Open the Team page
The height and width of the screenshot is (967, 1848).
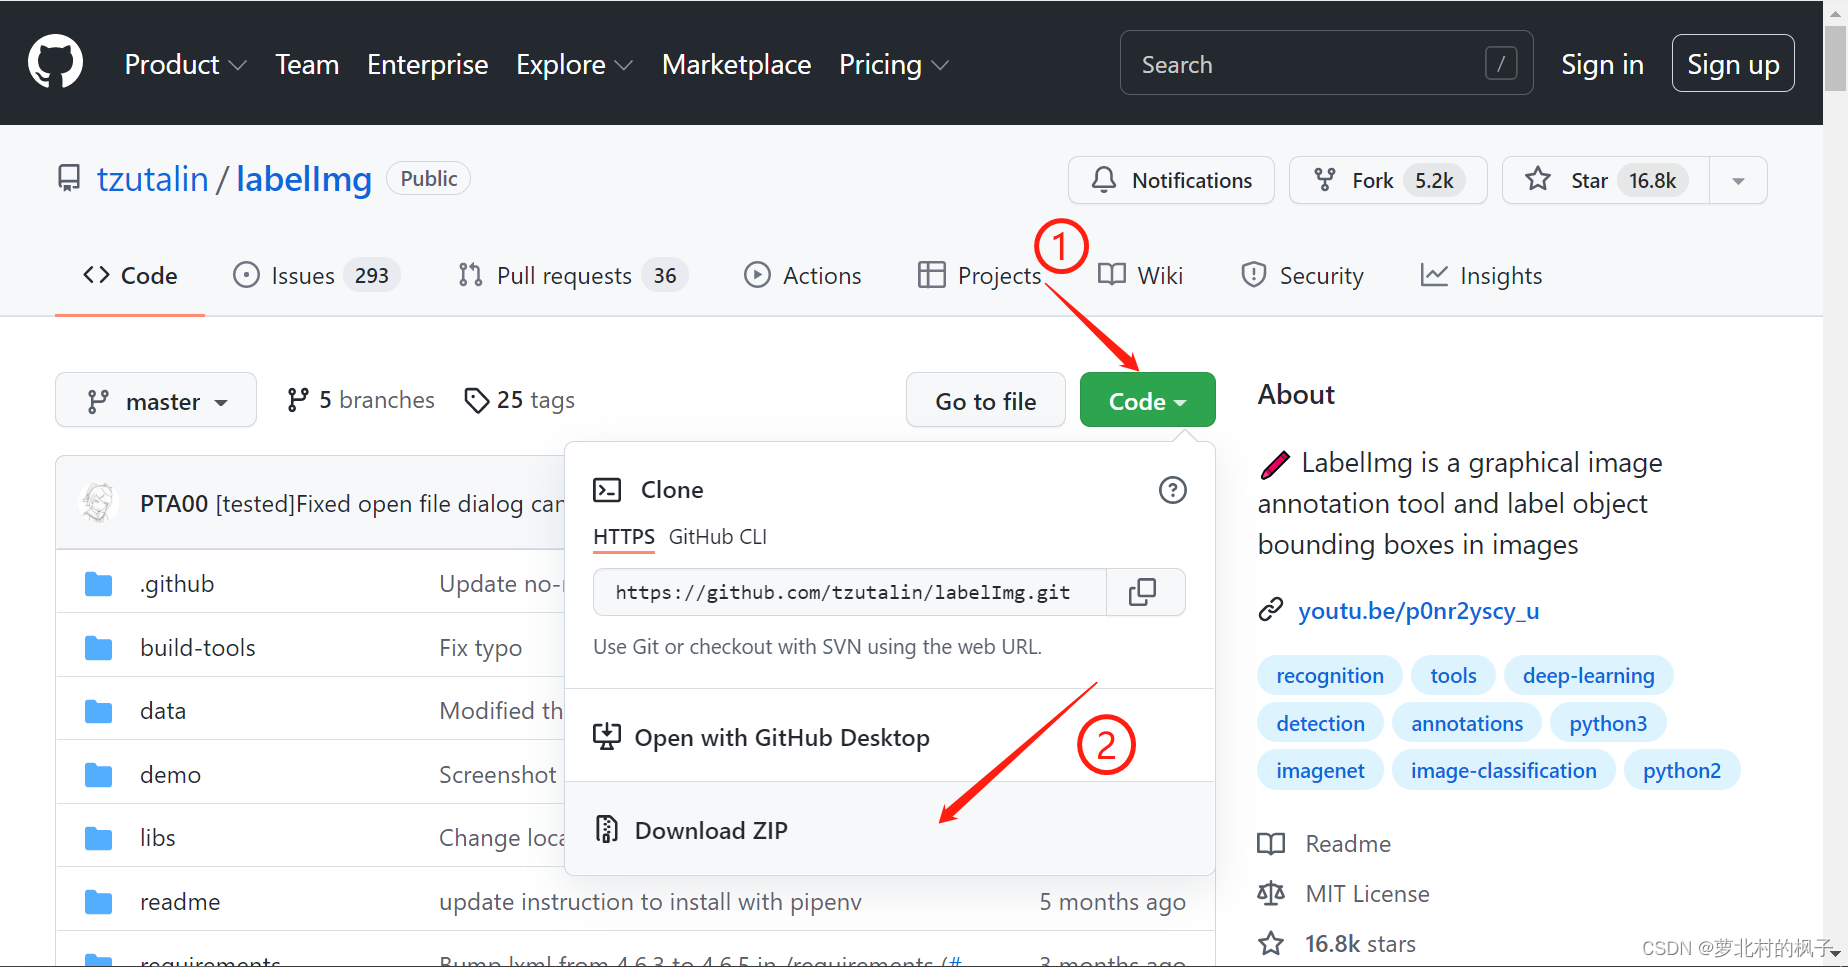tap(307, 65)
